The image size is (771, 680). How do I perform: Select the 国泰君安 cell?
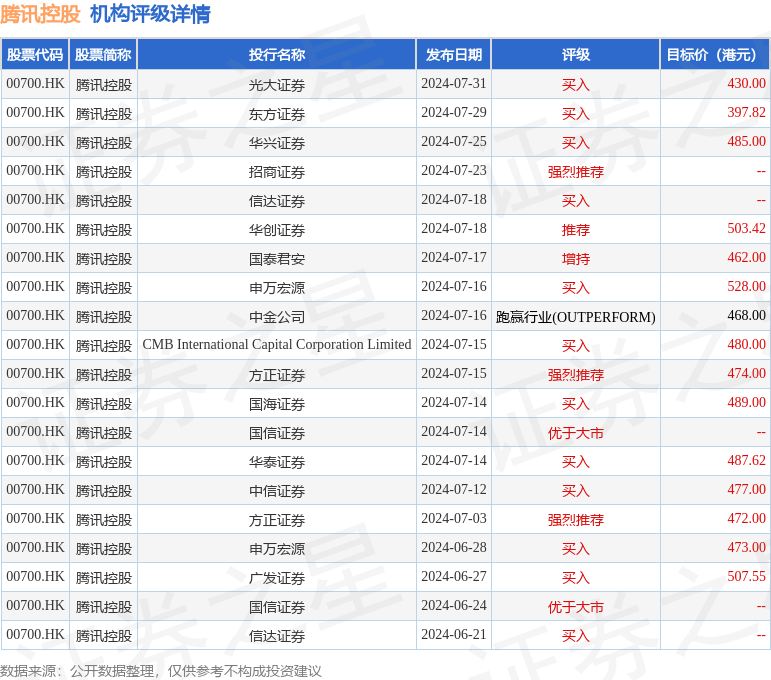pos(277,259)
